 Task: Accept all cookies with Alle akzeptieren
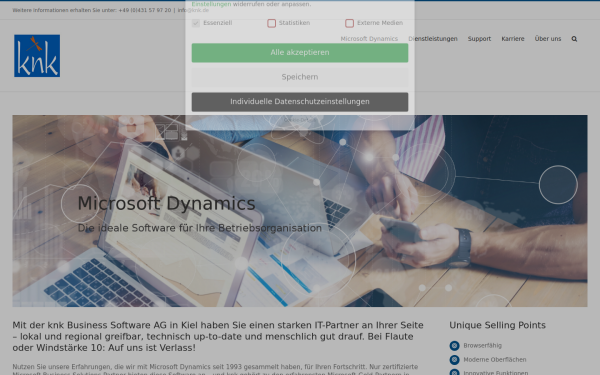pyautogui.click(x=300, y=53)
